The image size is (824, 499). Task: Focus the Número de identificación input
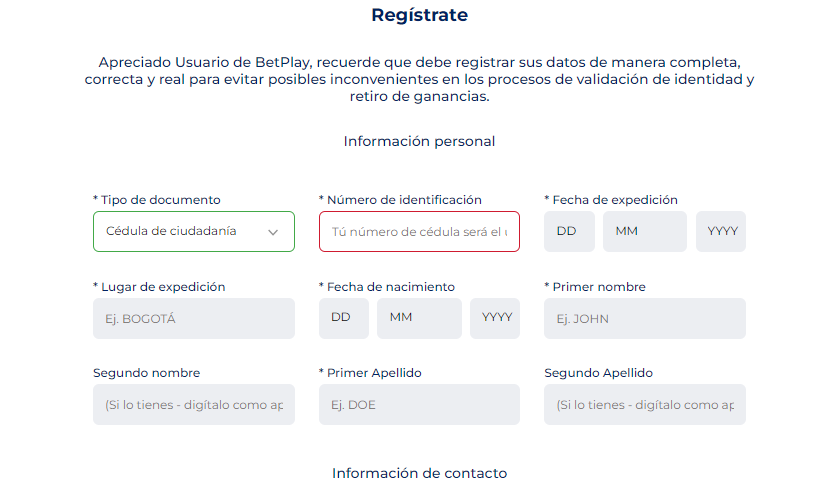tap(419, 231)
